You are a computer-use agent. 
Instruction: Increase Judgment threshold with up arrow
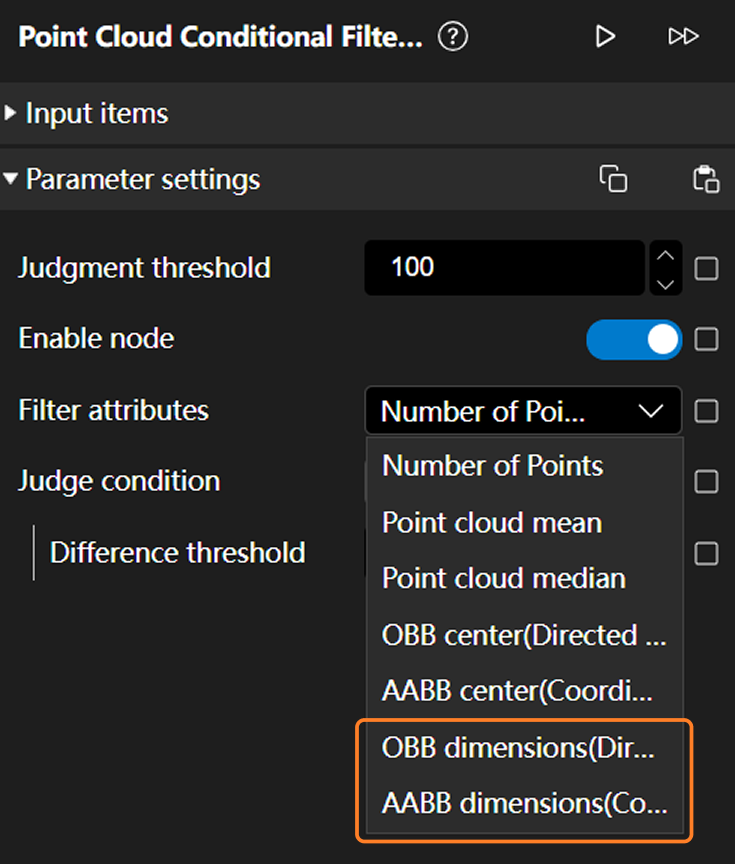pyautogui.click(x=665, y=255)
